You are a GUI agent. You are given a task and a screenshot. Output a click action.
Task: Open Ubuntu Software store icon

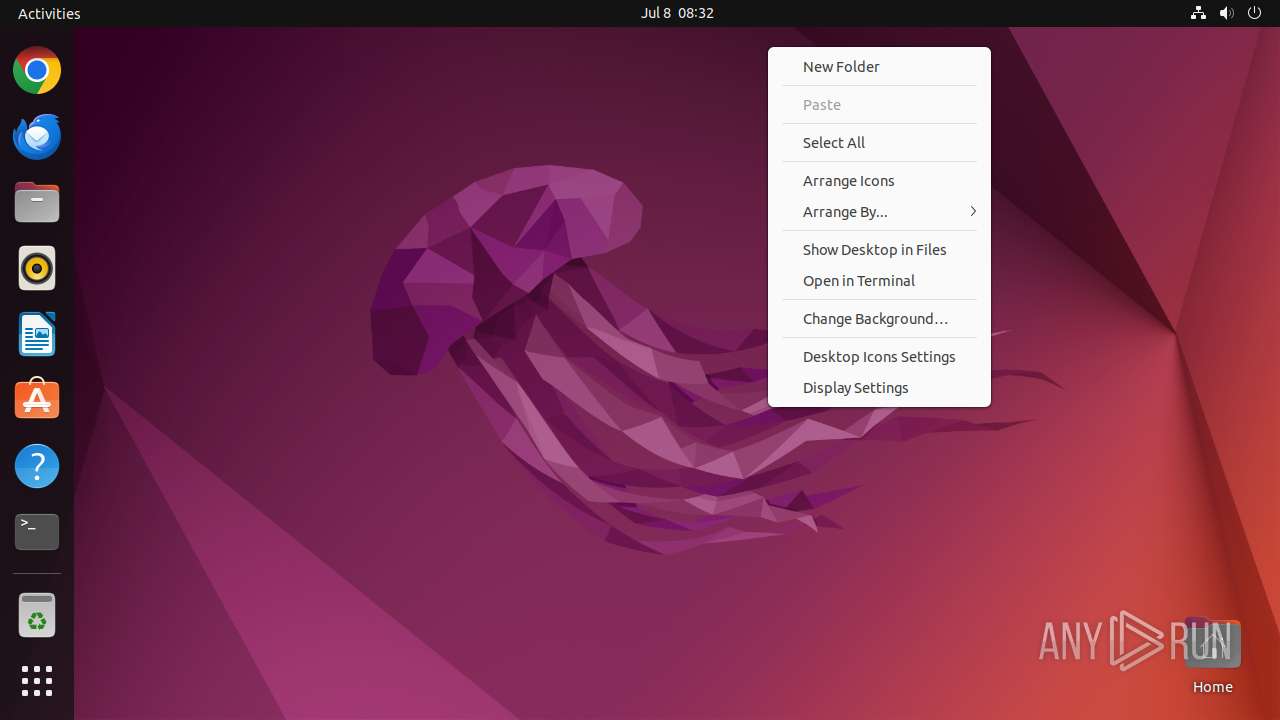pyautogui.click(x=37, y=400)
